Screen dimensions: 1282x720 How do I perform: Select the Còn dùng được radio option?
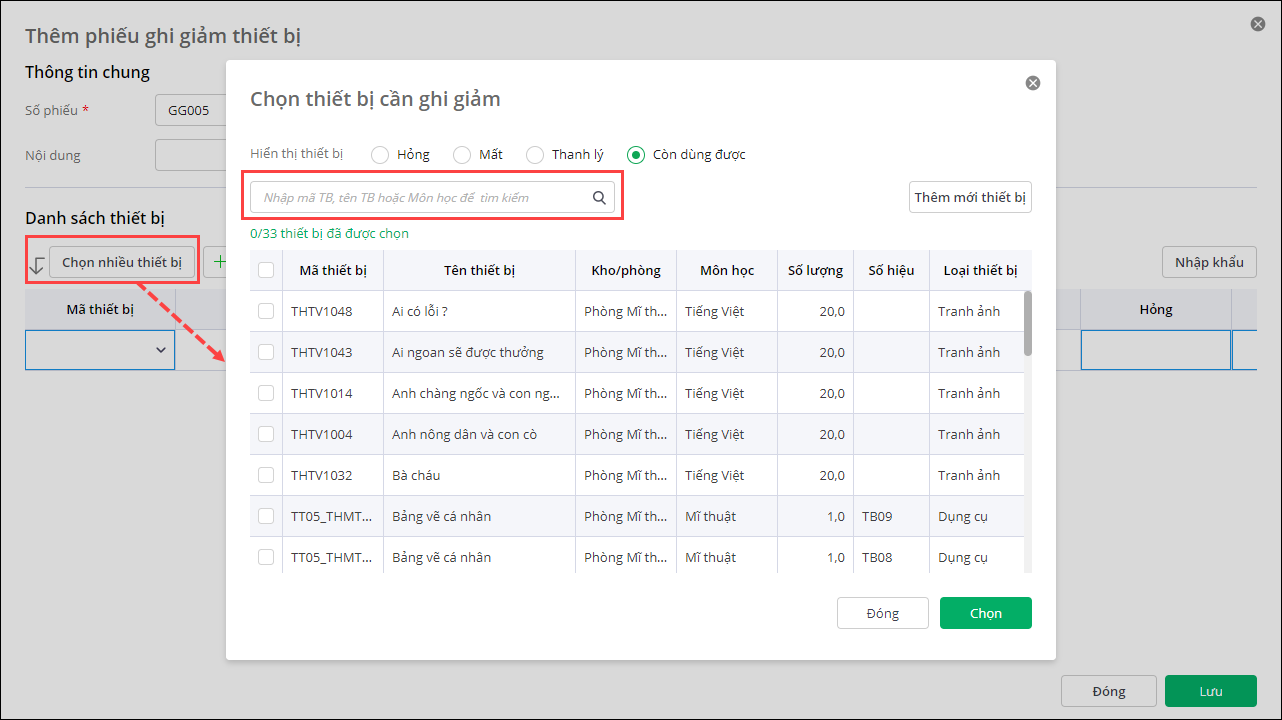click(636, 155)
